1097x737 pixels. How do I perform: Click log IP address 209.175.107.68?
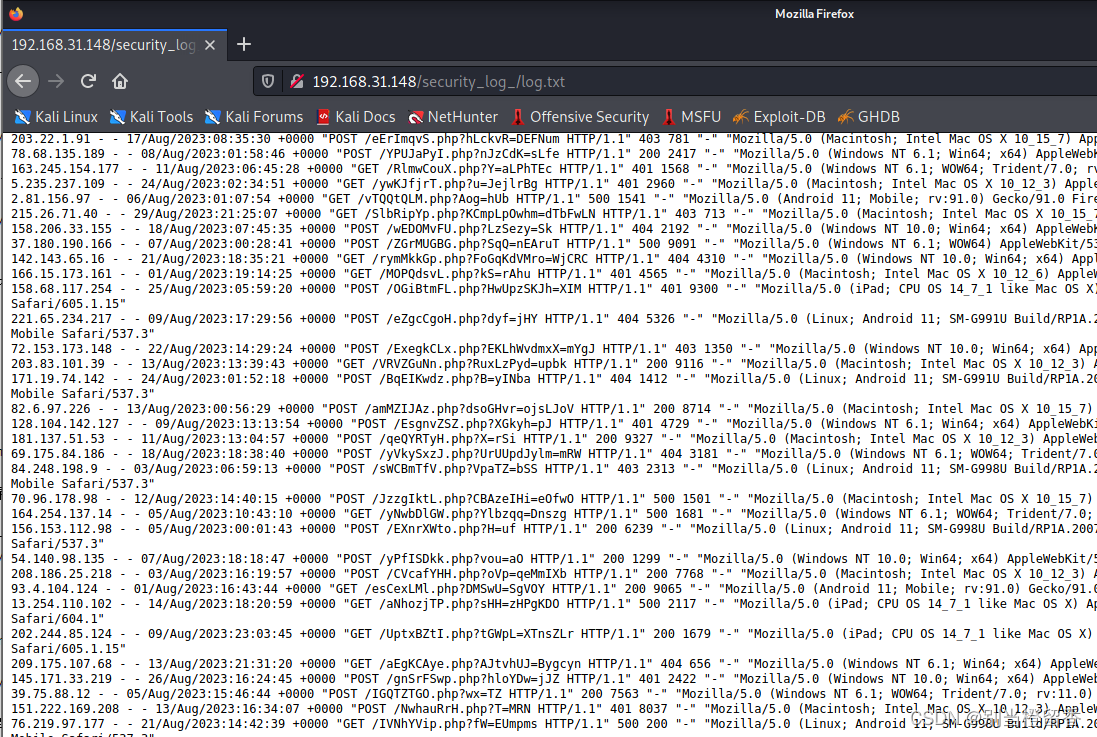click(61, 664)
